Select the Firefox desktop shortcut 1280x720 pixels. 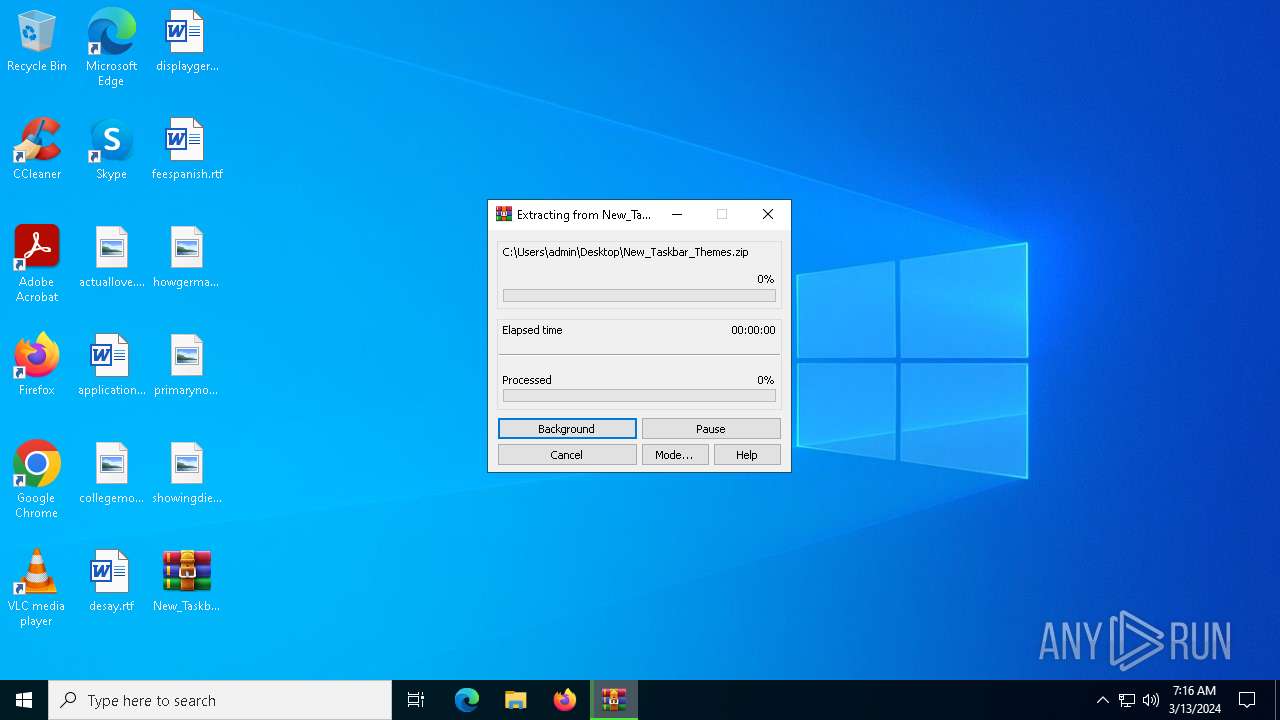coord(37,365)
